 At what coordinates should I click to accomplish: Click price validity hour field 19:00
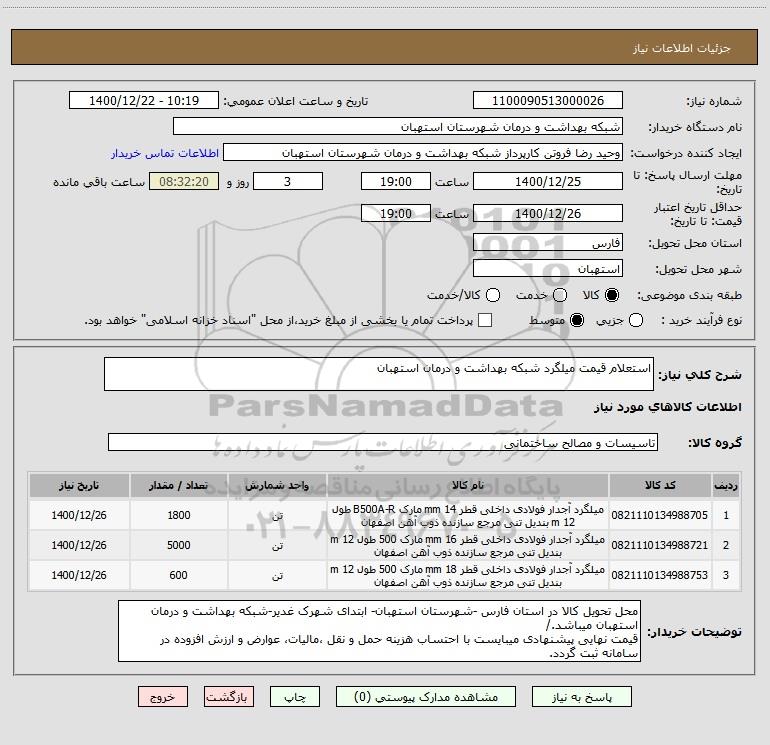[x=396, y=213]
